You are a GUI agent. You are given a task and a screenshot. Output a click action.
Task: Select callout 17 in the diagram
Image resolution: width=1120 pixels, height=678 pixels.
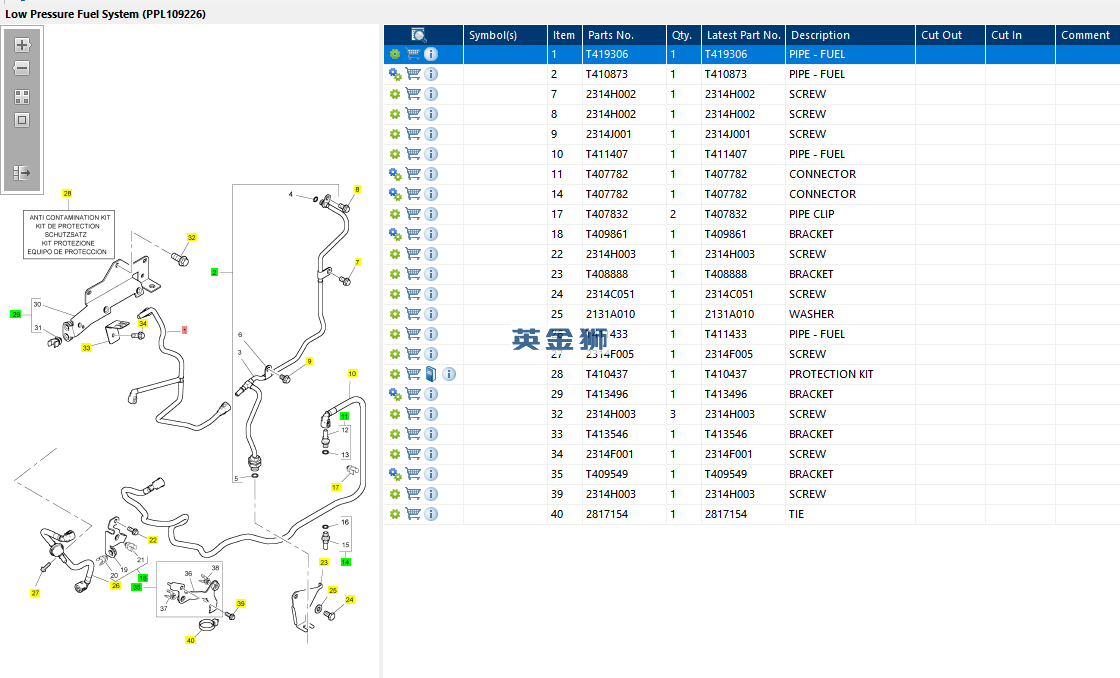point(336,487)
